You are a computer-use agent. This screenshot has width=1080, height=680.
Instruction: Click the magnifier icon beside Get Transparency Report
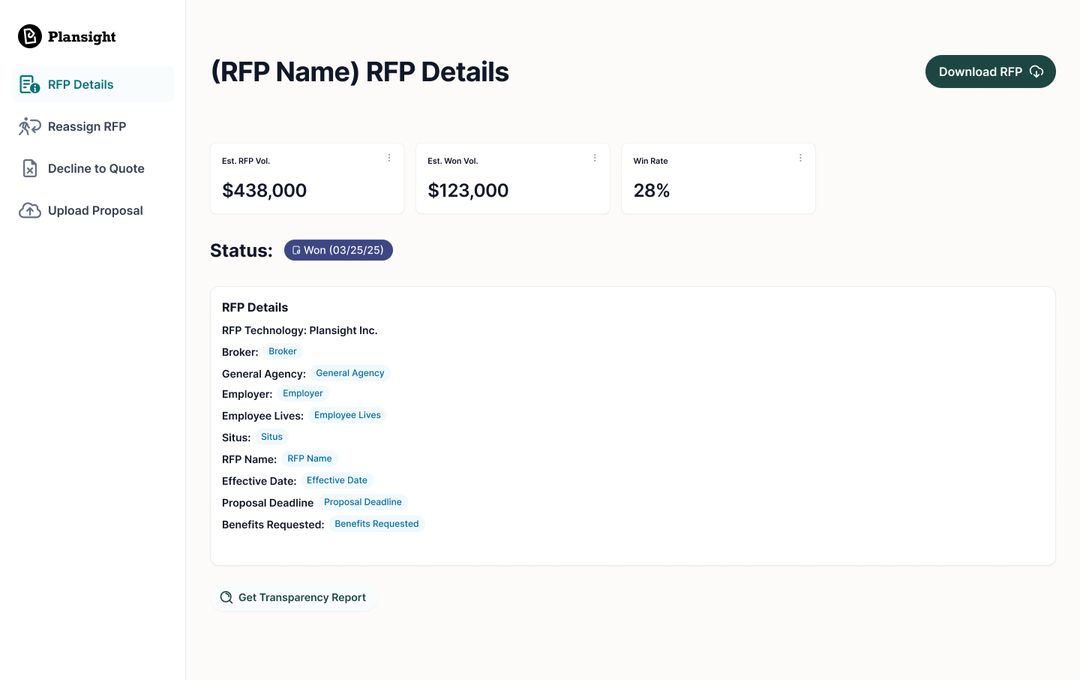pos(226,598)
